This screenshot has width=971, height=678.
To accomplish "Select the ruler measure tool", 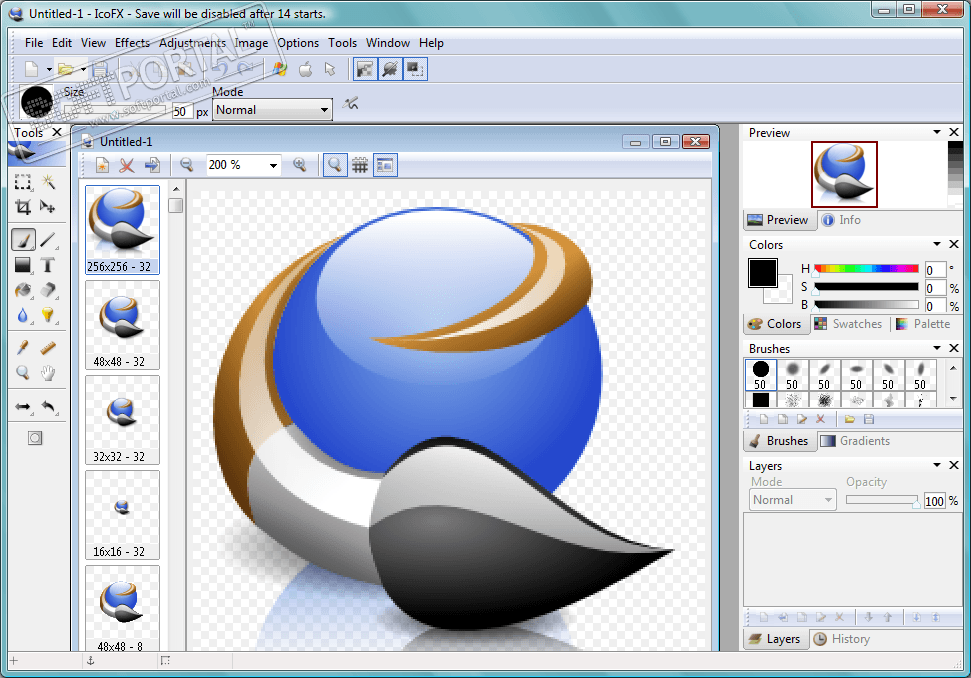I will [48, 347].
